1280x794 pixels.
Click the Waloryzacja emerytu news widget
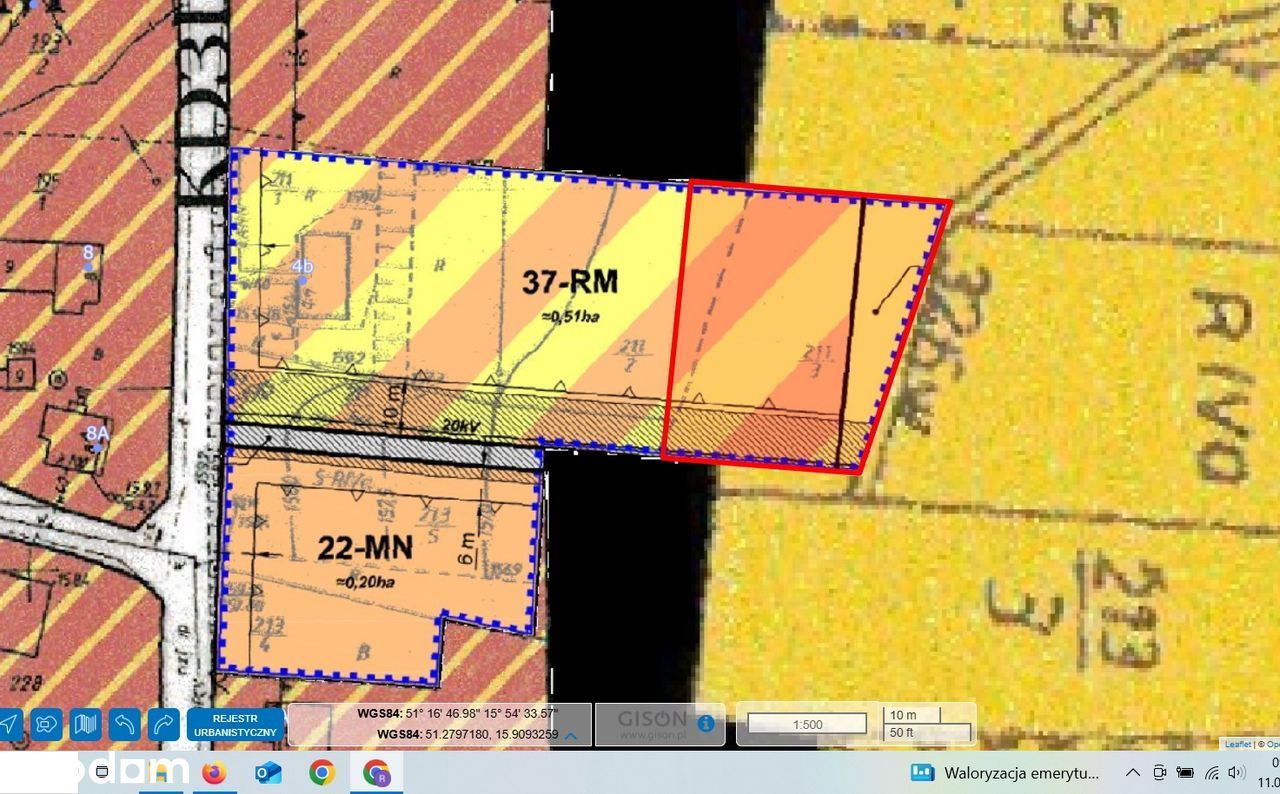[x=1005, y=773]
